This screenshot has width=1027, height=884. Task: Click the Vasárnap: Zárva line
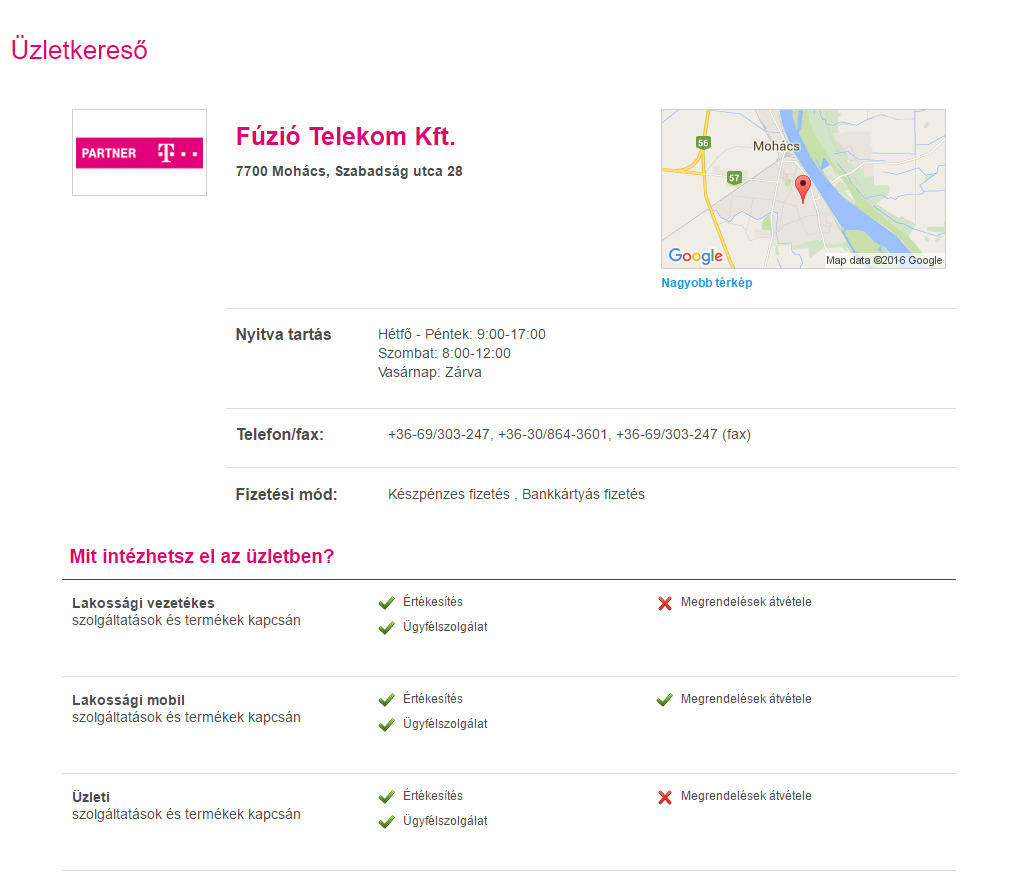coord(430,373)
